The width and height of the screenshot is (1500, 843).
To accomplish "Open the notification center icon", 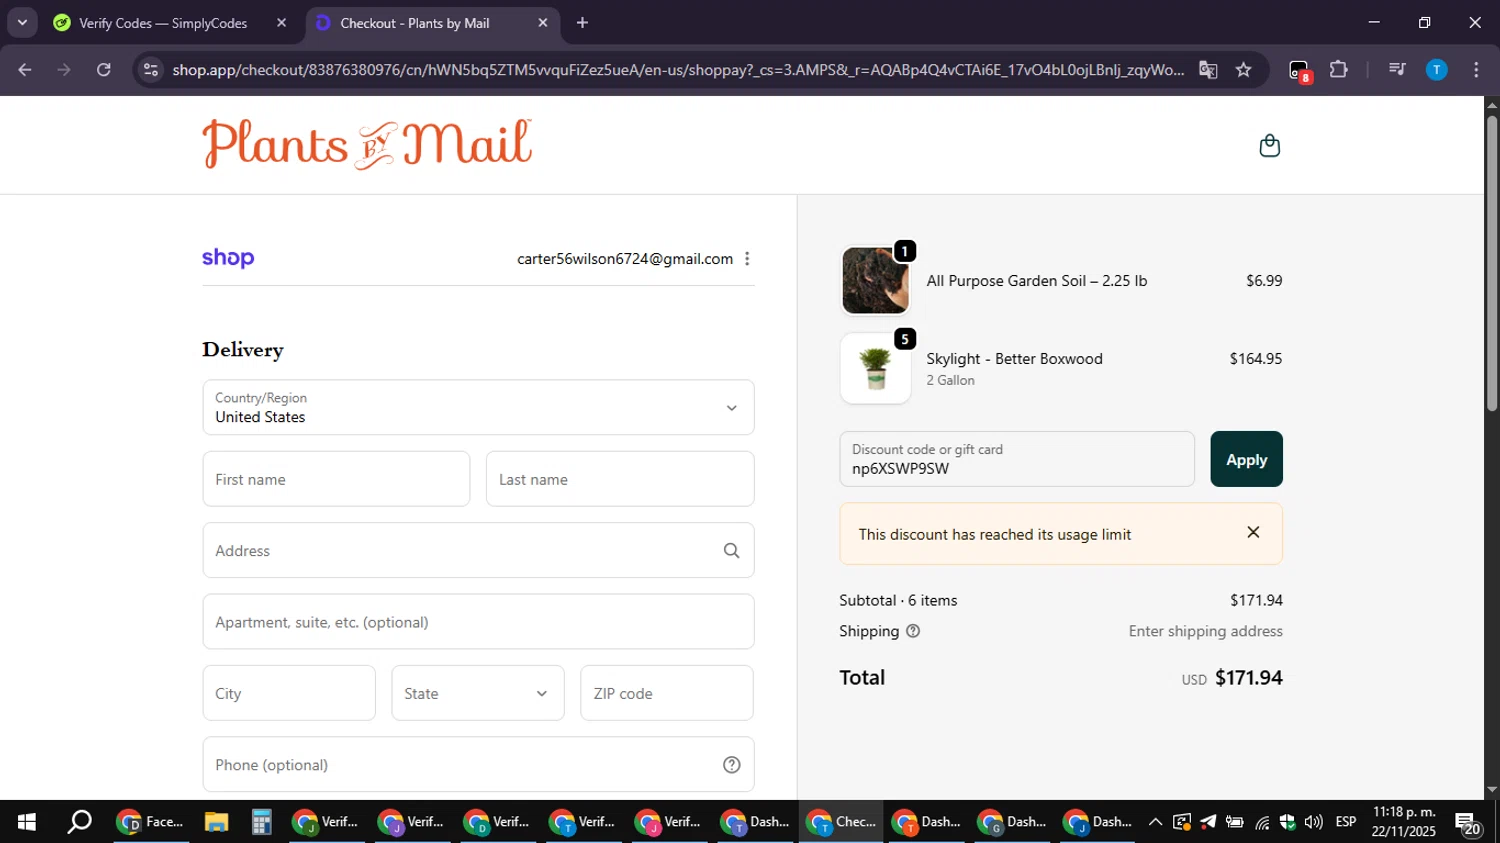I will click(x=1467, y=823).
